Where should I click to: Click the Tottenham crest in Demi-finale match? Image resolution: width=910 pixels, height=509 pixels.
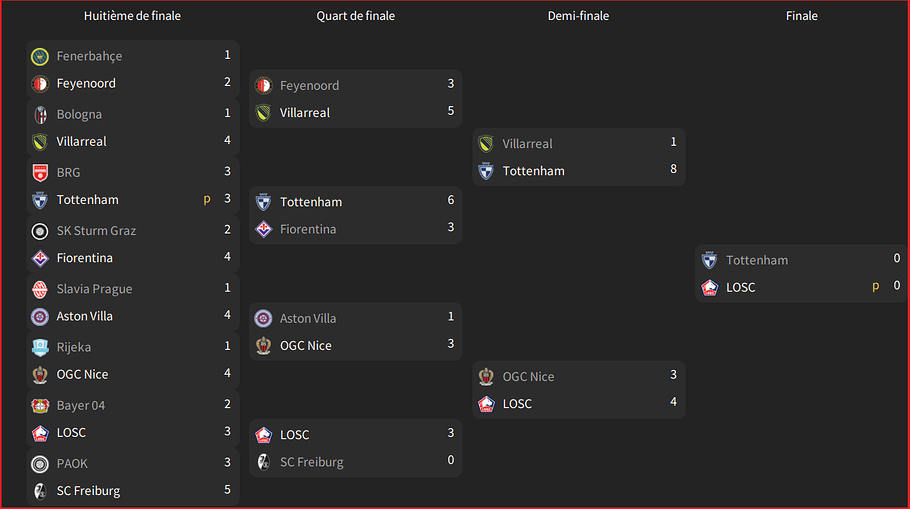coord(486,171)
